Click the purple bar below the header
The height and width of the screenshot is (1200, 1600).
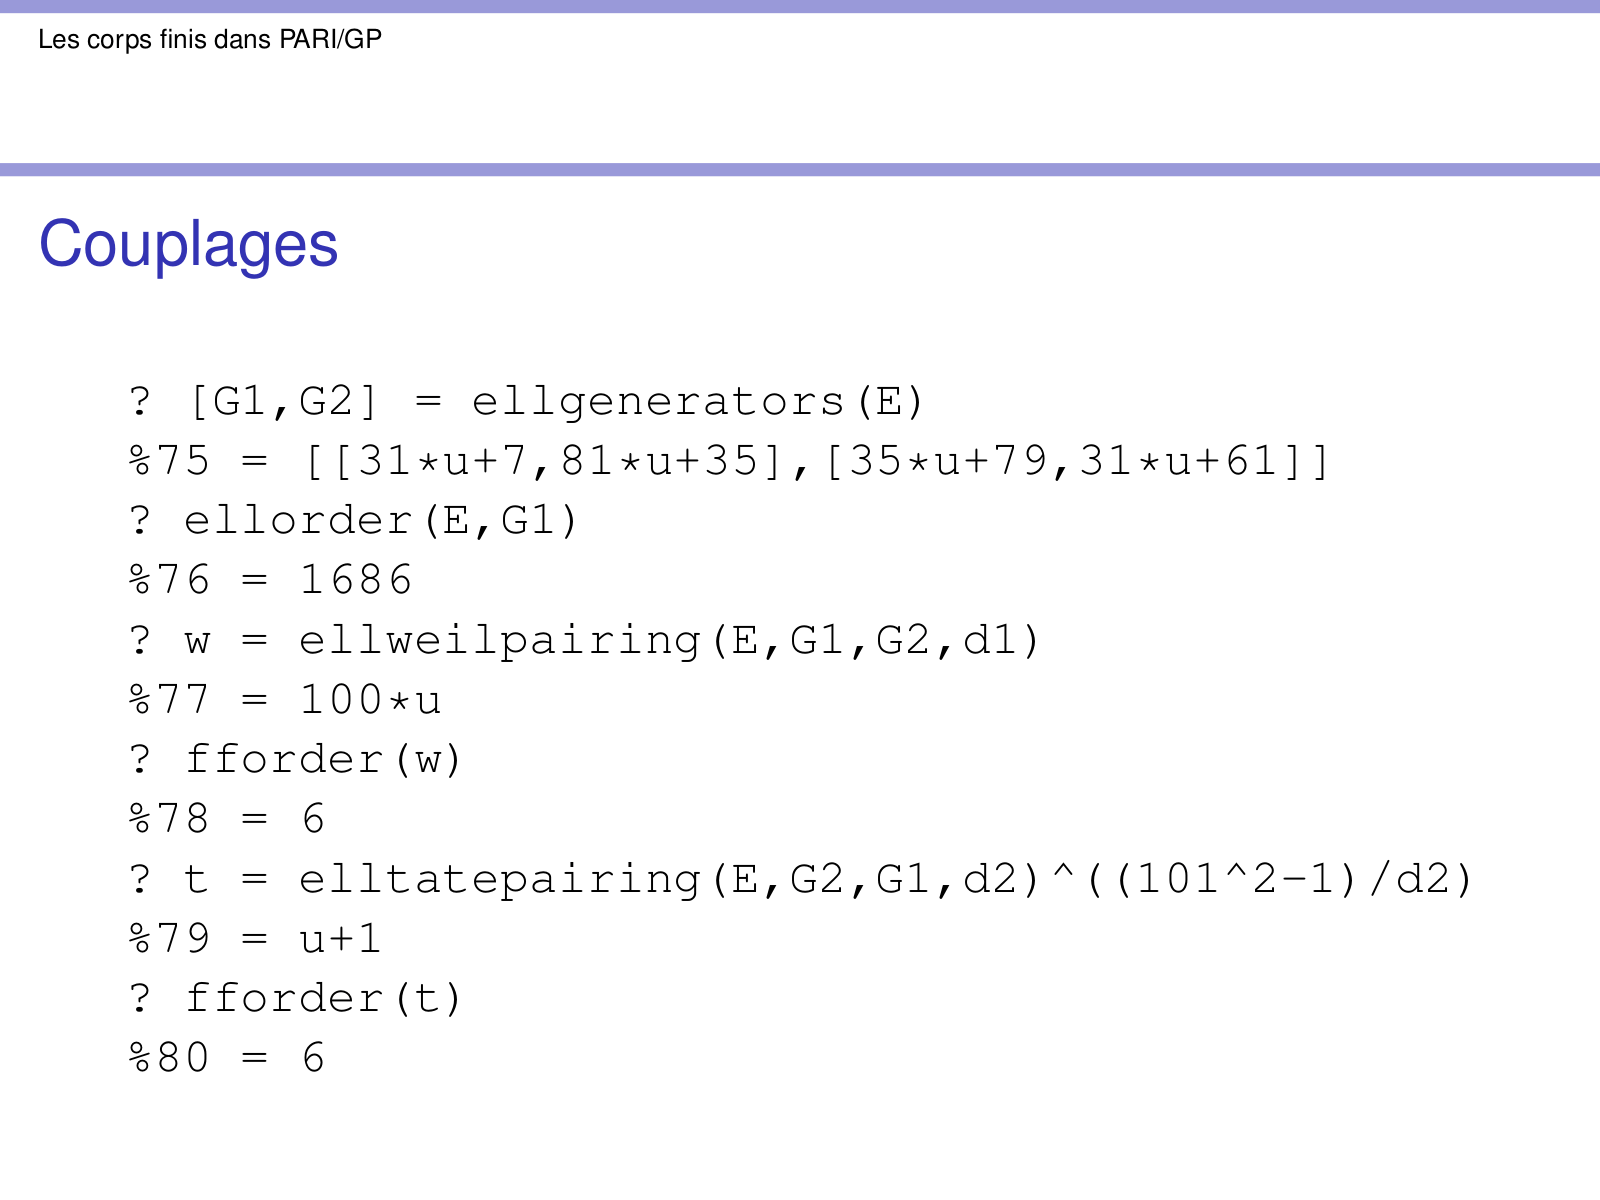tap(800, 170)
